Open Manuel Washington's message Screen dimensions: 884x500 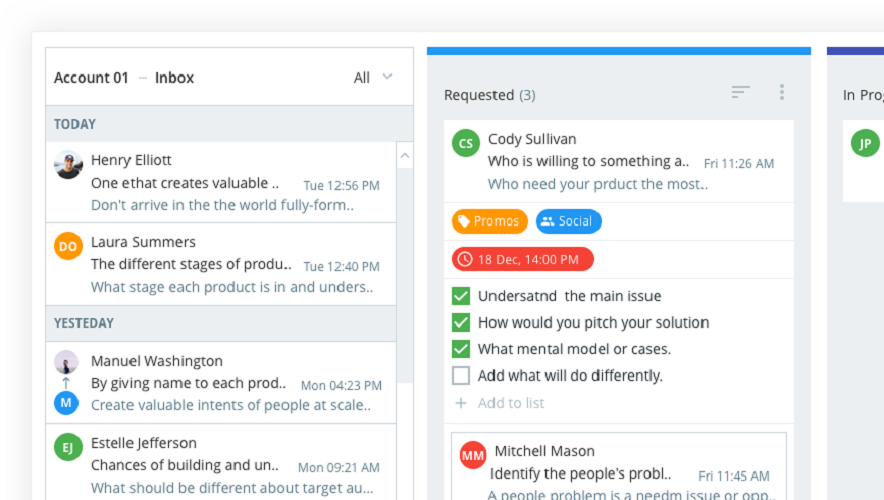[x=230, y=383]
